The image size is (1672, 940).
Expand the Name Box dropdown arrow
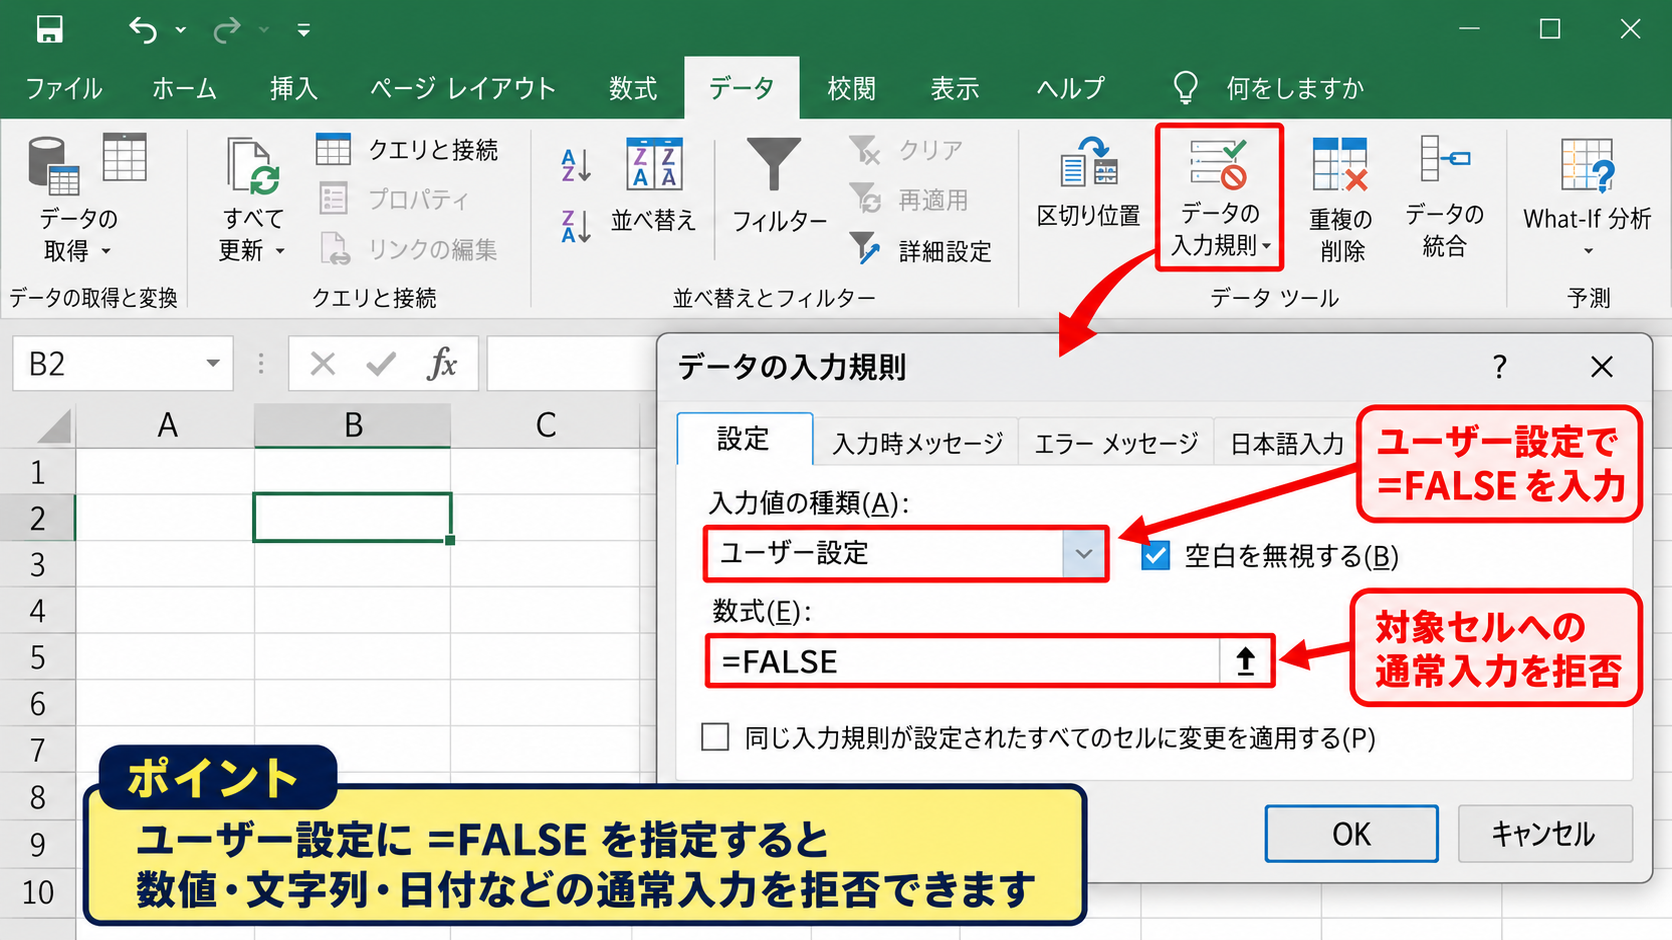pos(212,363)
